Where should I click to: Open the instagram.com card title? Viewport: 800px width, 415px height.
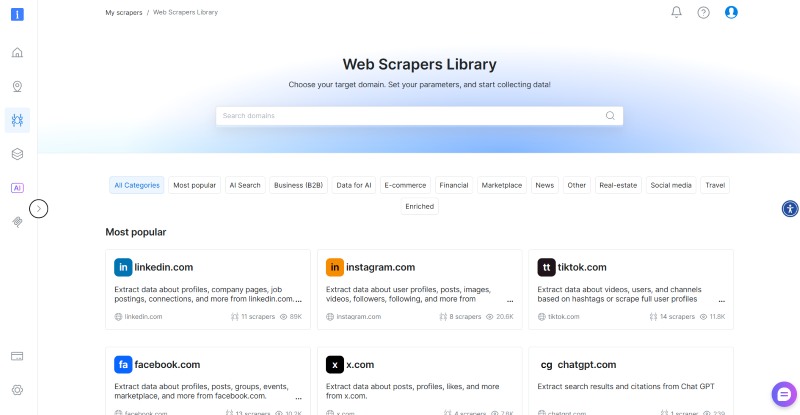coord(381,267)
